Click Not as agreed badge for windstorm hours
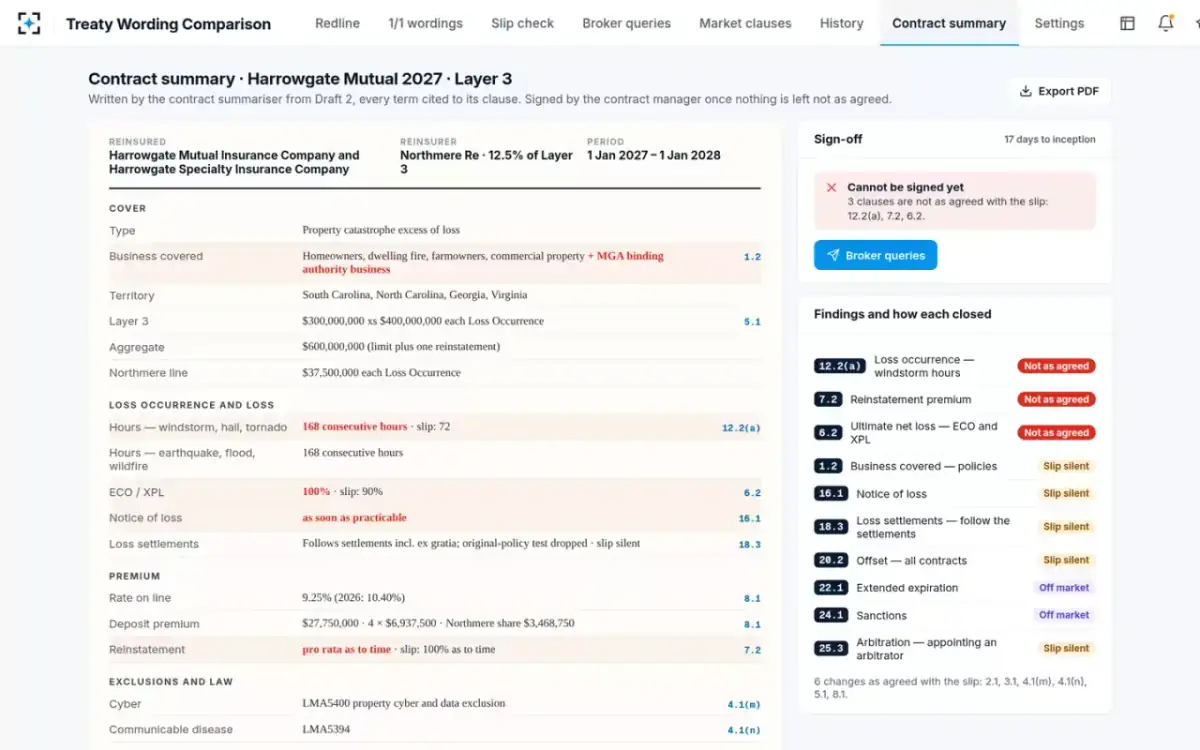1200x750 pixels. 1056,366
